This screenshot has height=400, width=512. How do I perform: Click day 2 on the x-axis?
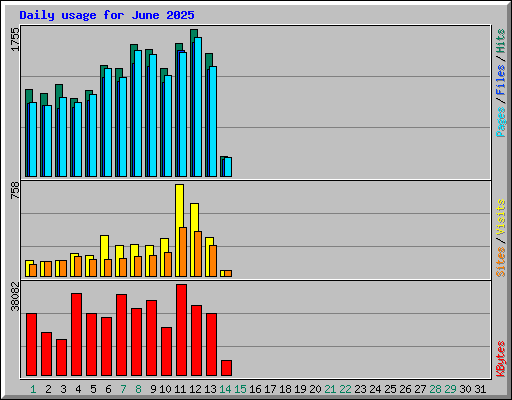pos(48,389)
